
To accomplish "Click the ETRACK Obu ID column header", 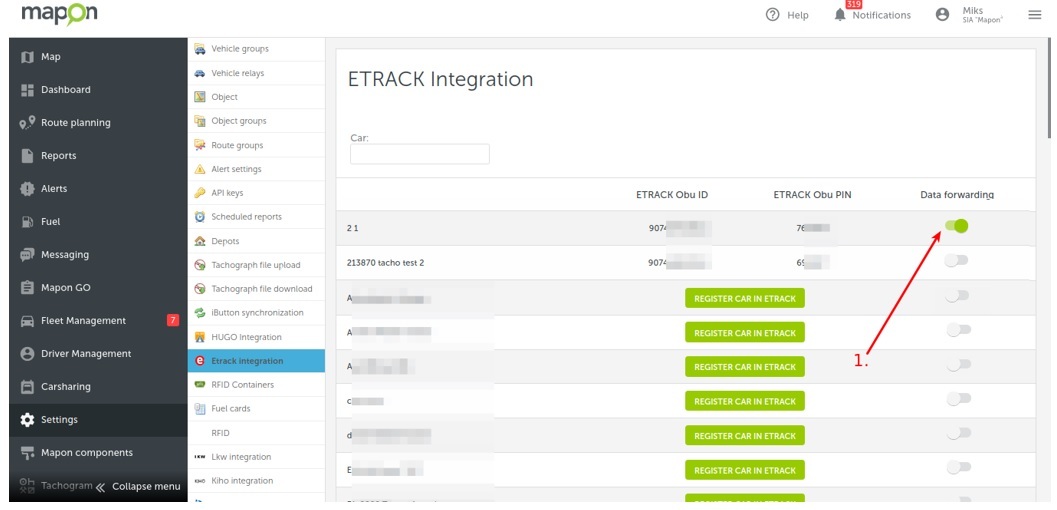I will 671,195.
